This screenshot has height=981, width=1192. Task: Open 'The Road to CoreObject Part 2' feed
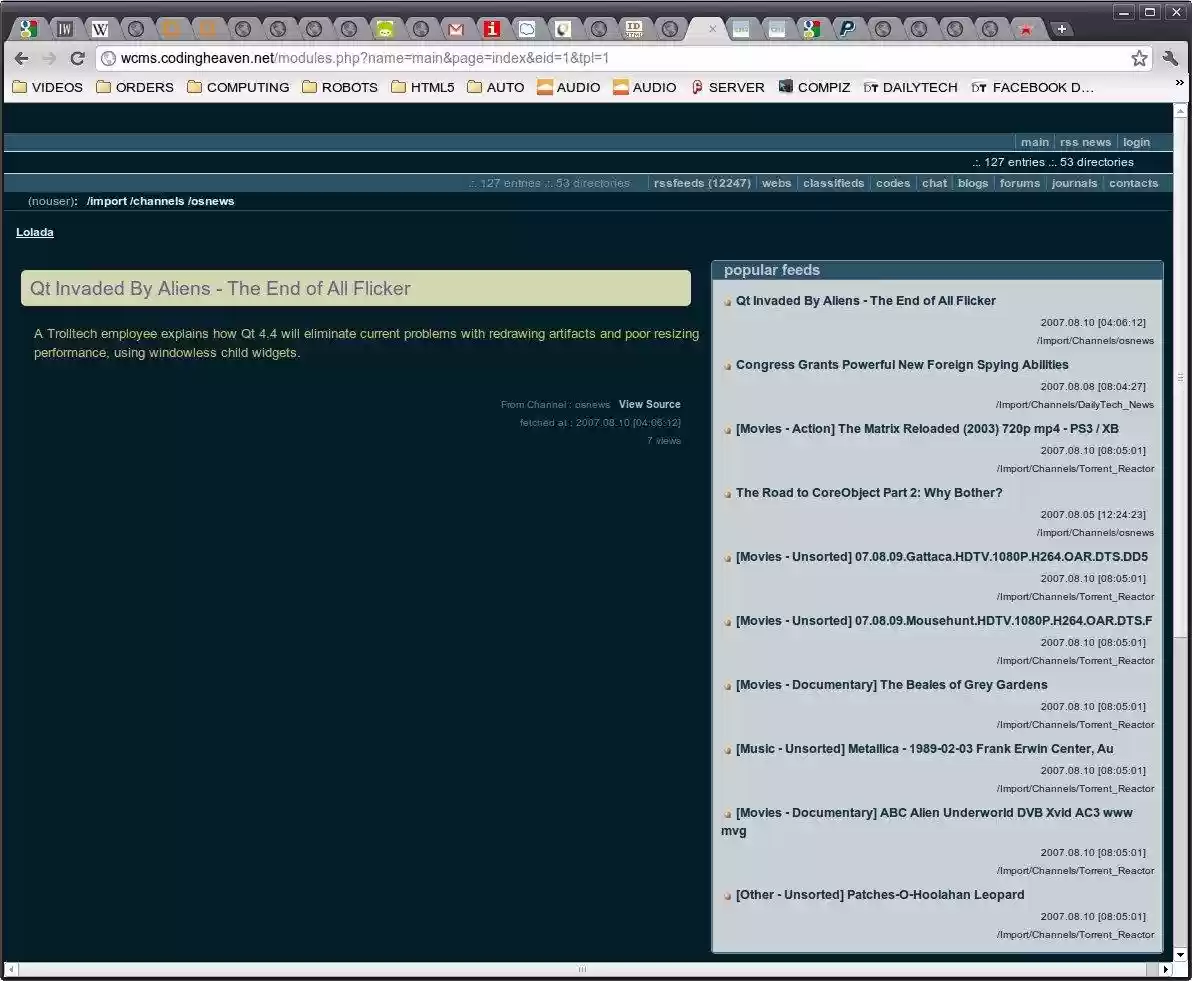coord(869,493)
